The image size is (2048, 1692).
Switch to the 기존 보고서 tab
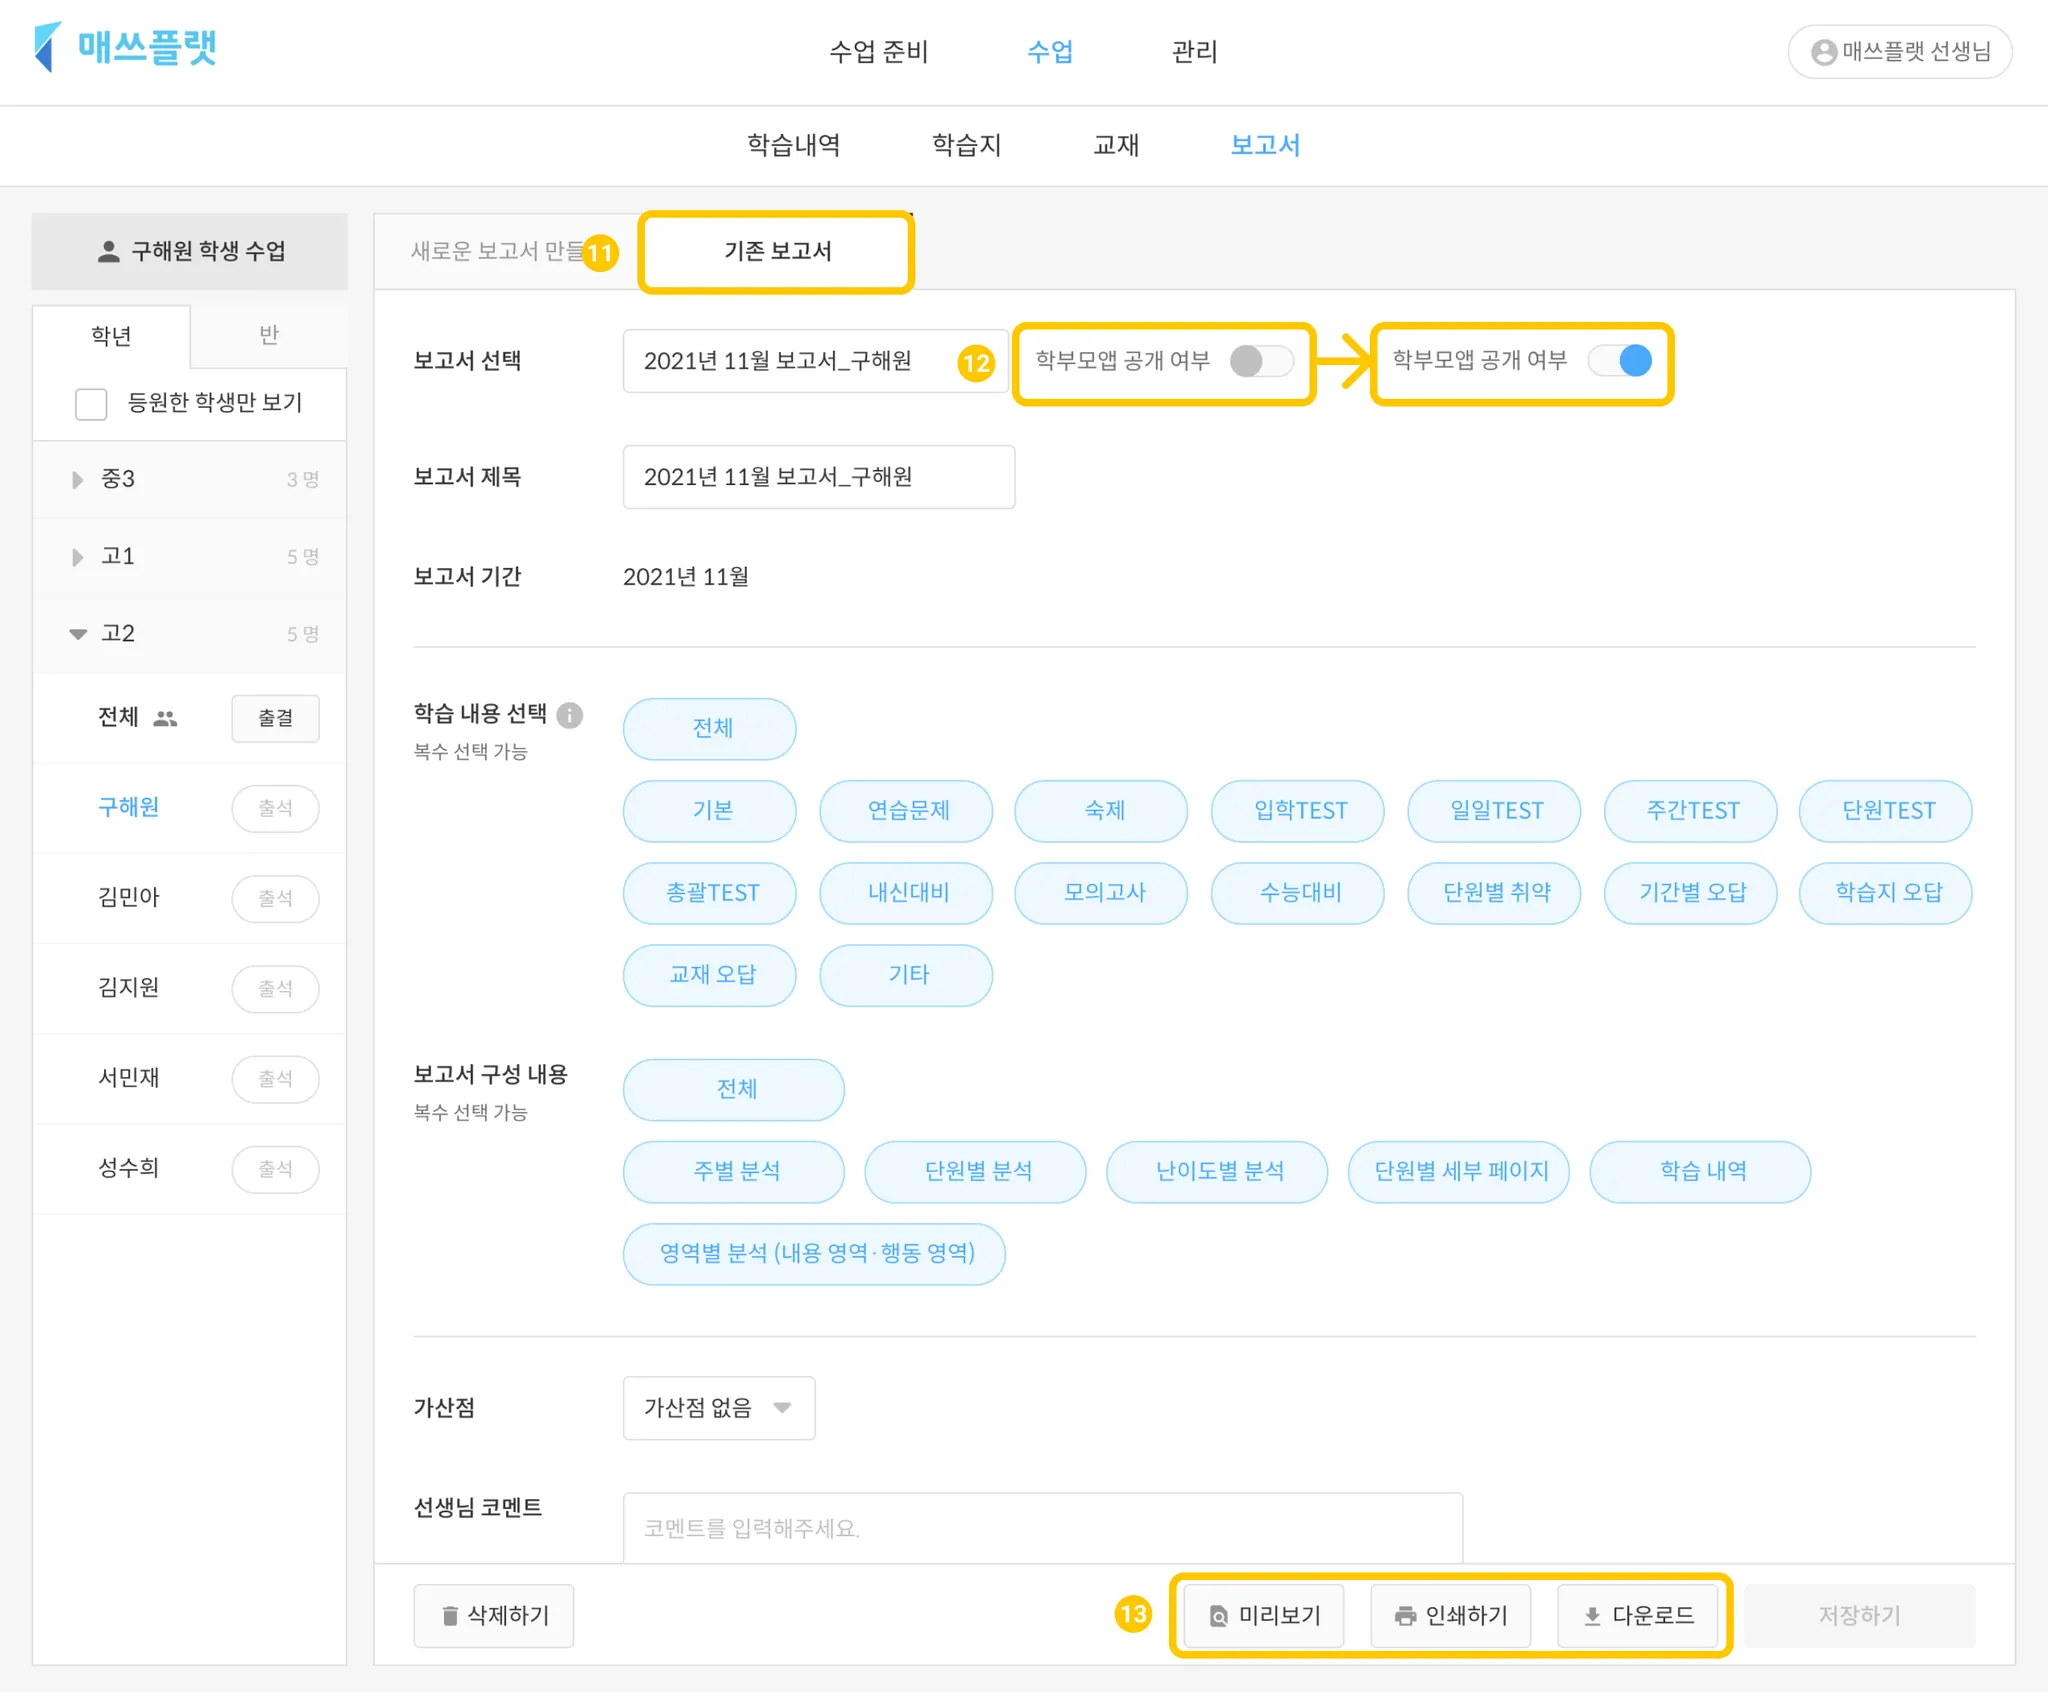click(777, 252)
